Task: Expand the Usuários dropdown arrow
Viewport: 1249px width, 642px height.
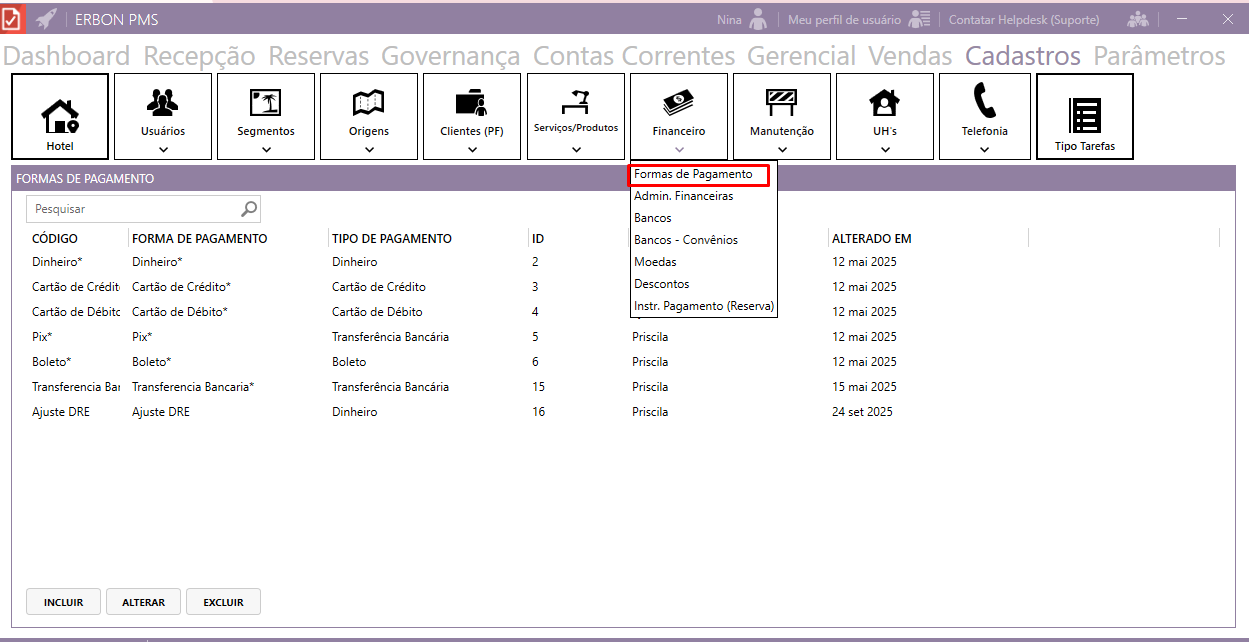Action: point(163,150)
